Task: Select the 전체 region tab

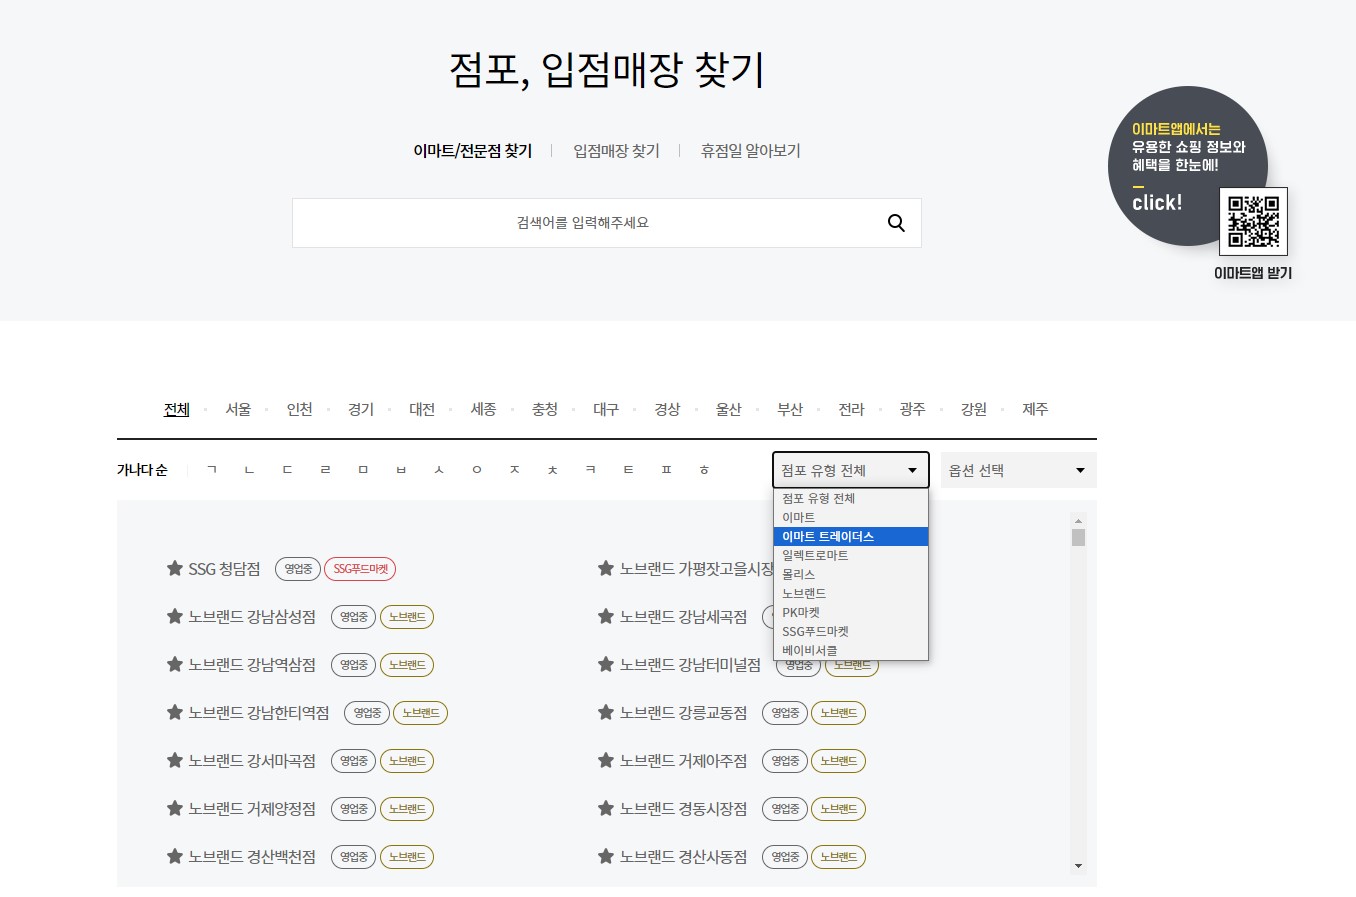Action: click(177, 409)
